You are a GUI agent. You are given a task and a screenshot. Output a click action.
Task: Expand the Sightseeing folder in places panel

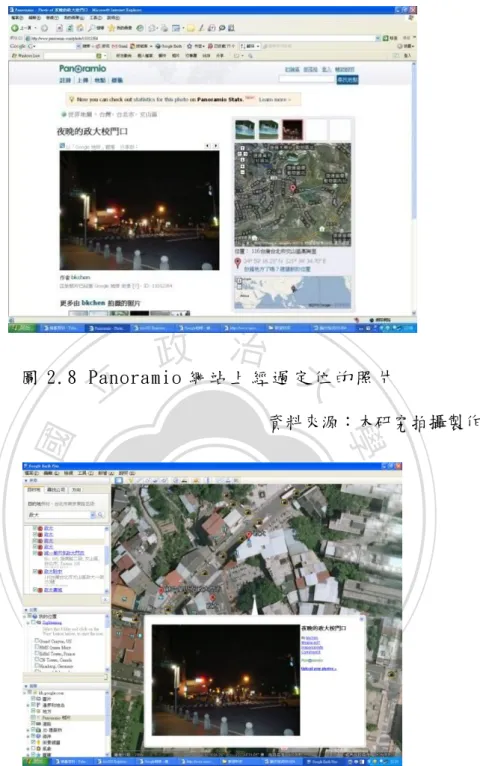28,623
